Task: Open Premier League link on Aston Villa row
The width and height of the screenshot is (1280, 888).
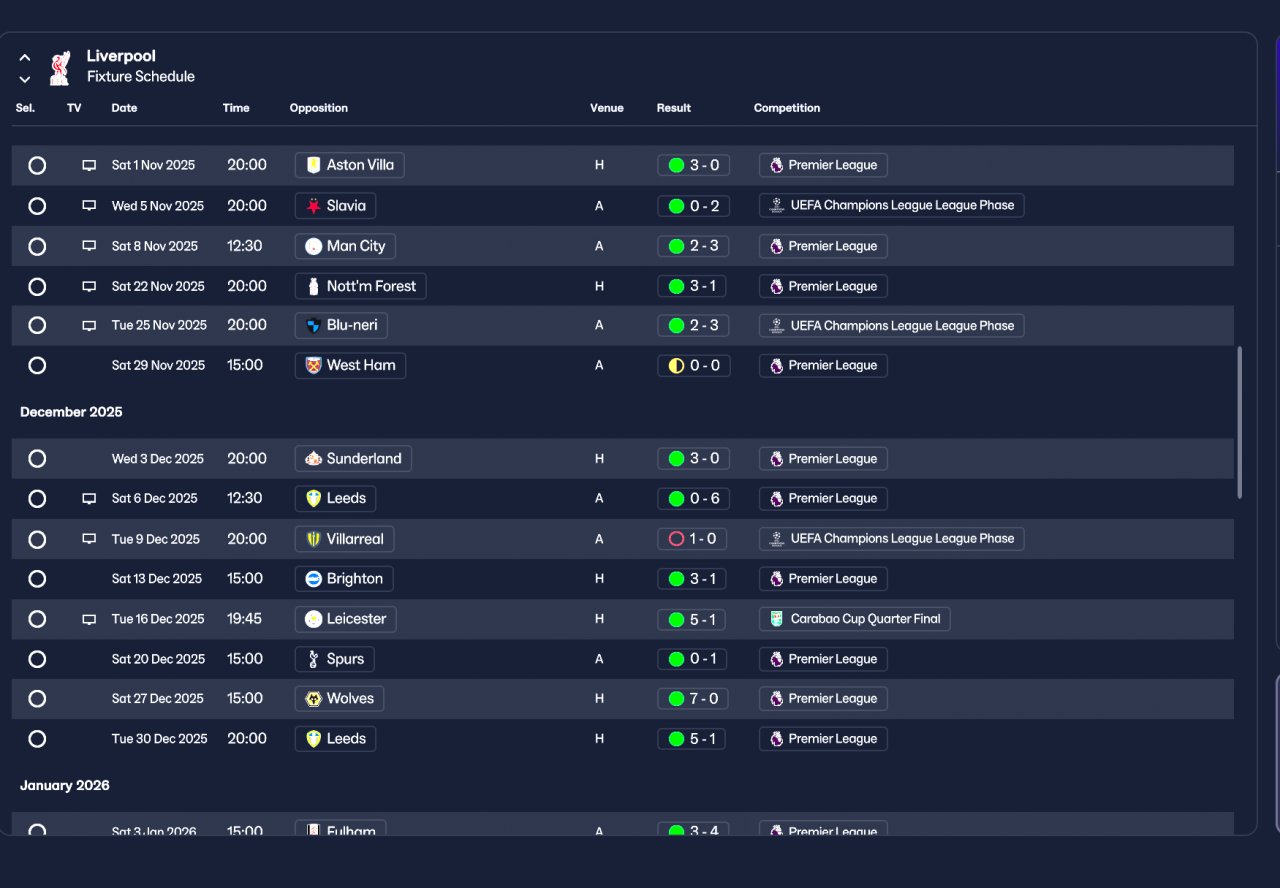Action: pyautogui.click(x=823, y=165)
